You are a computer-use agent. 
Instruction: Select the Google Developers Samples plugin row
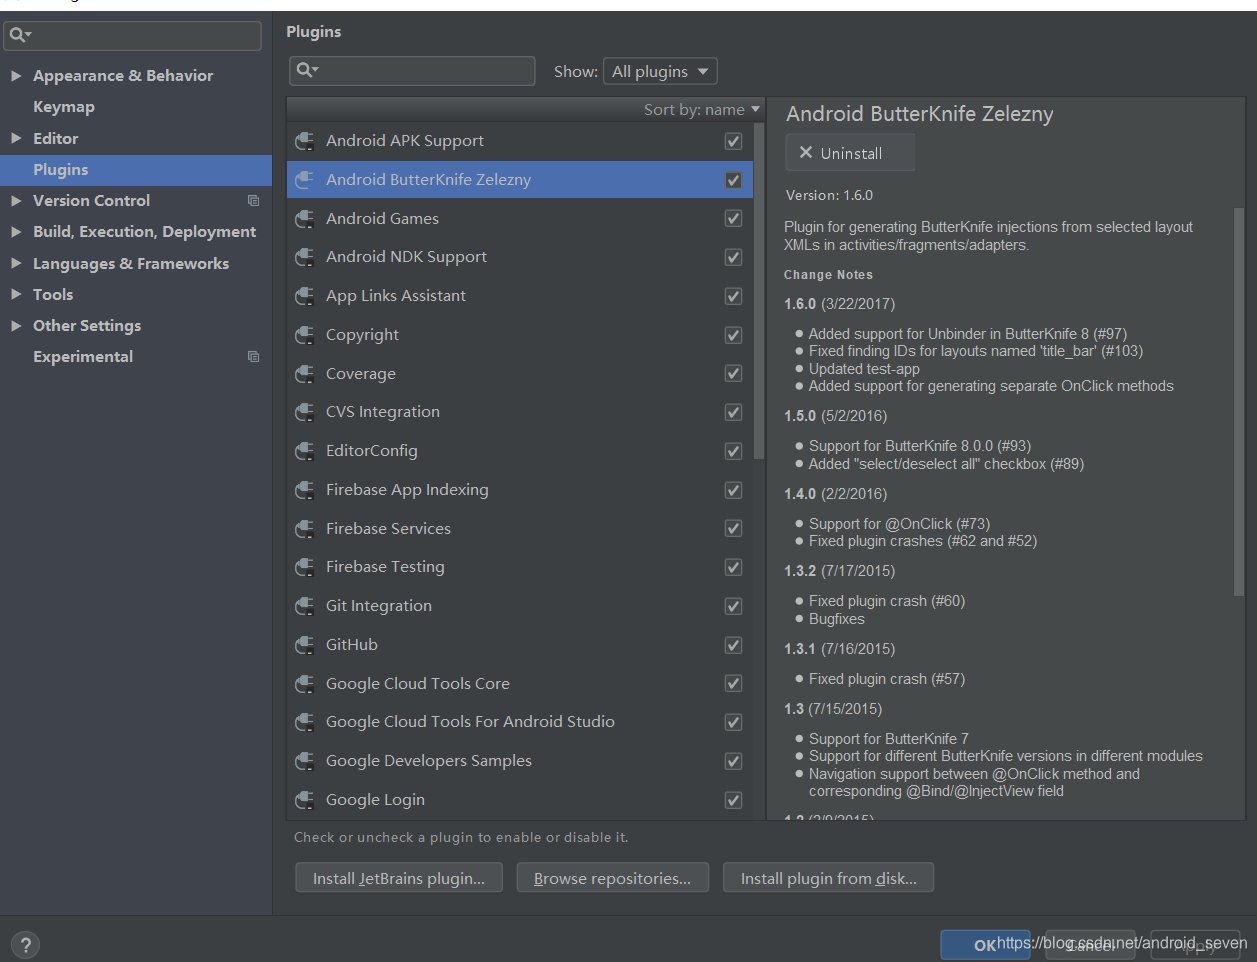click(x=520, y=761)
